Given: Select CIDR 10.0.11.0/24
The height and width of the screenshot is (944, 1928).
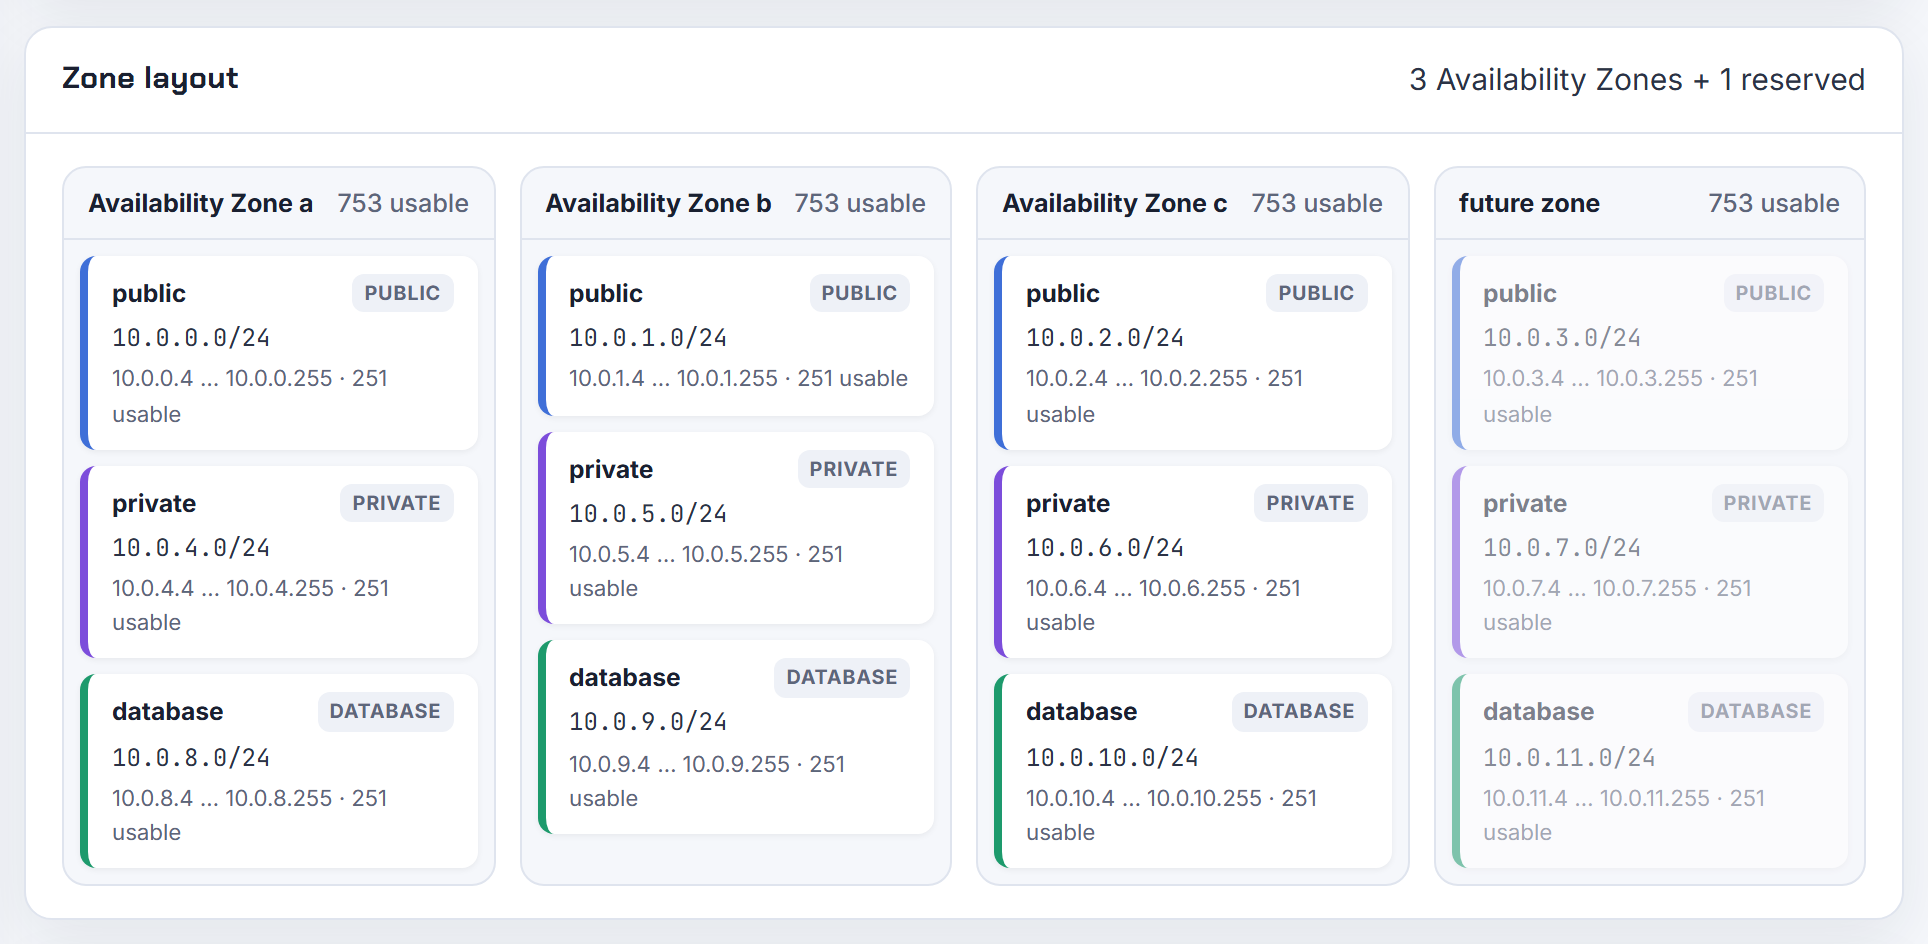Looking at the screenshot, I should pyautogui.click(x=1569, y=758).
